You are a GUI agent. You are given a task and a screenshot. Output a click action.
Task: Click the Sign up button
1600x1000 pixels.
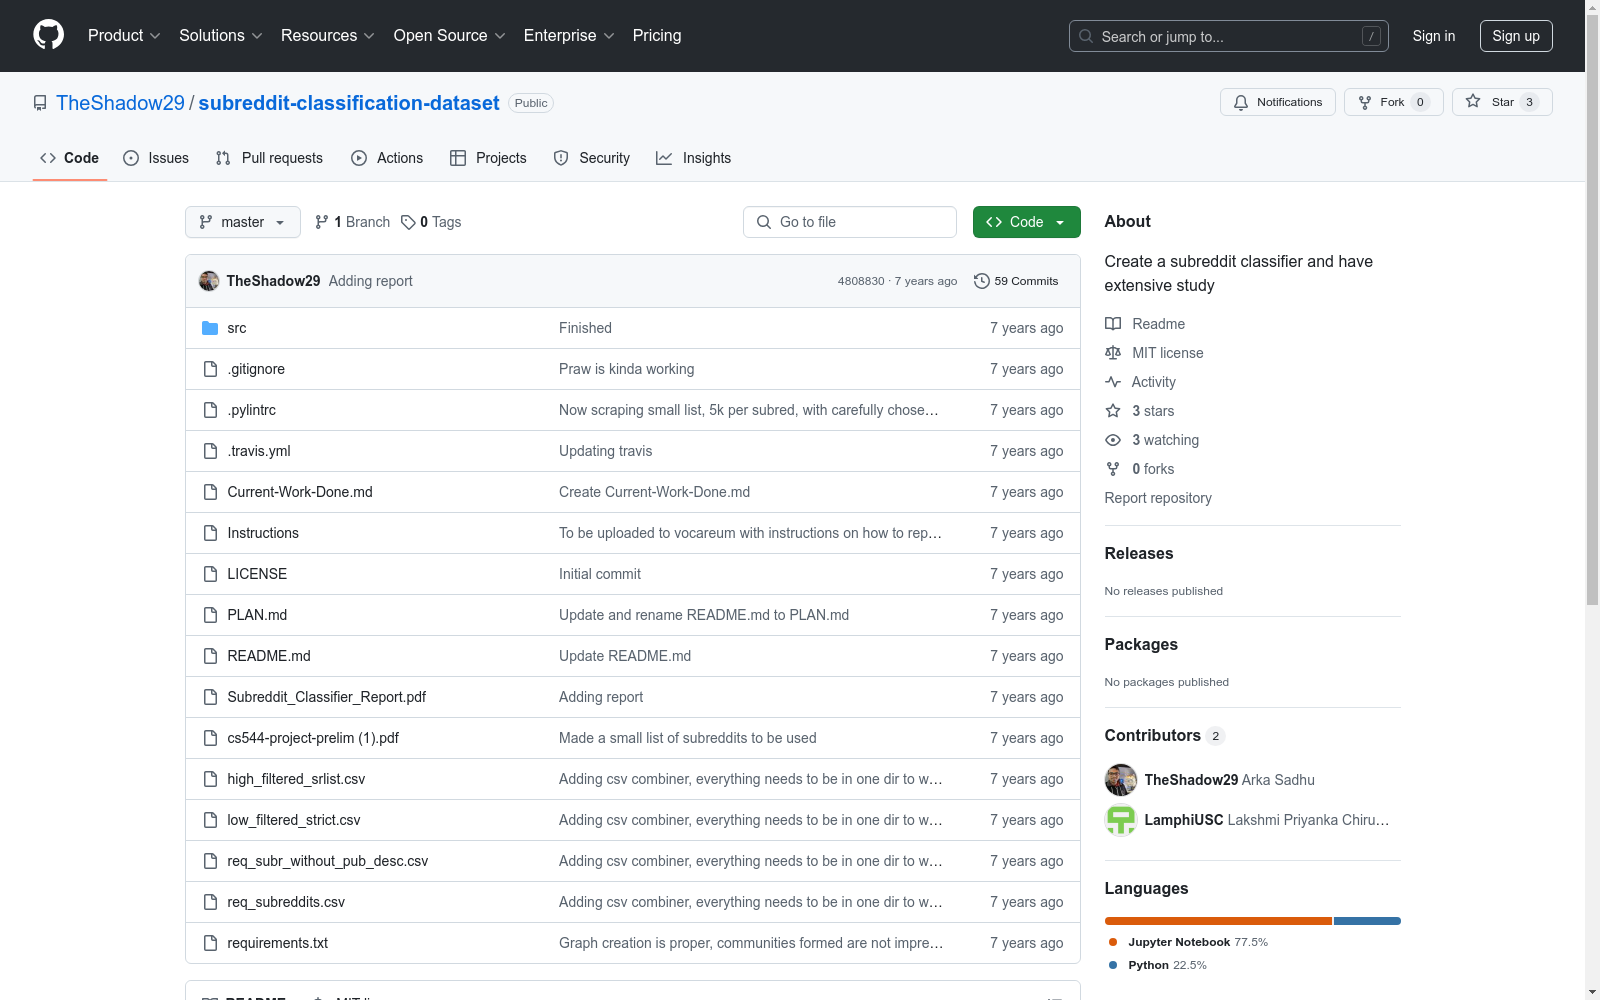(1516, 36)
